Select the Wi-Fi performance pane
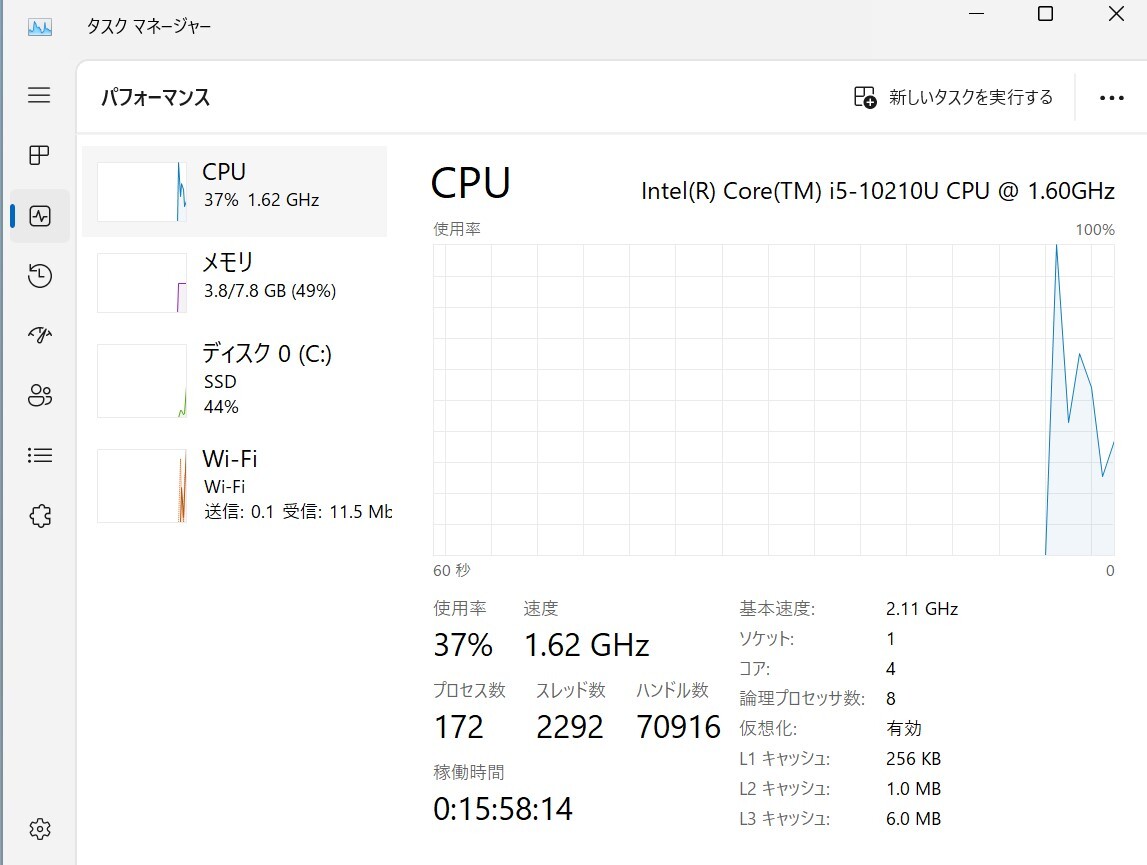 [x=240, y=486]
